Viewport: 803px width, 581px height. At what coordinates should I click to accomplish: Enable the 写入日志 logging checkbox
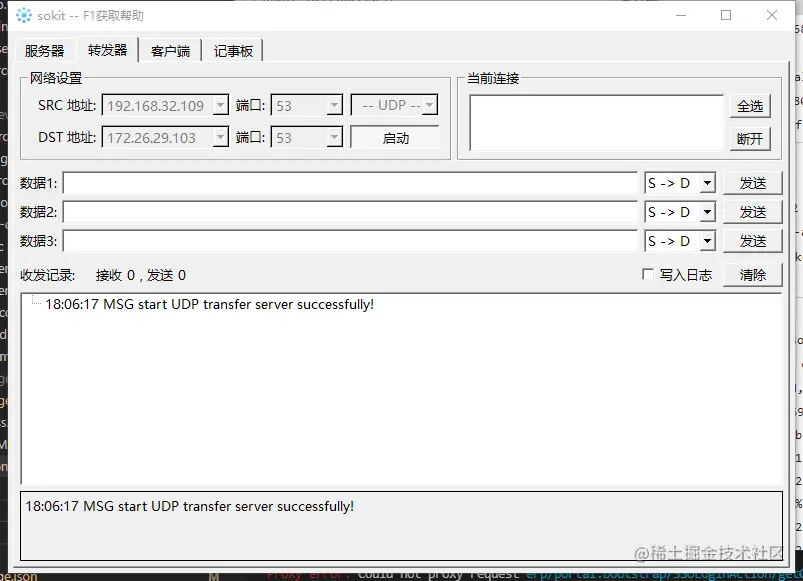[649, 275]
